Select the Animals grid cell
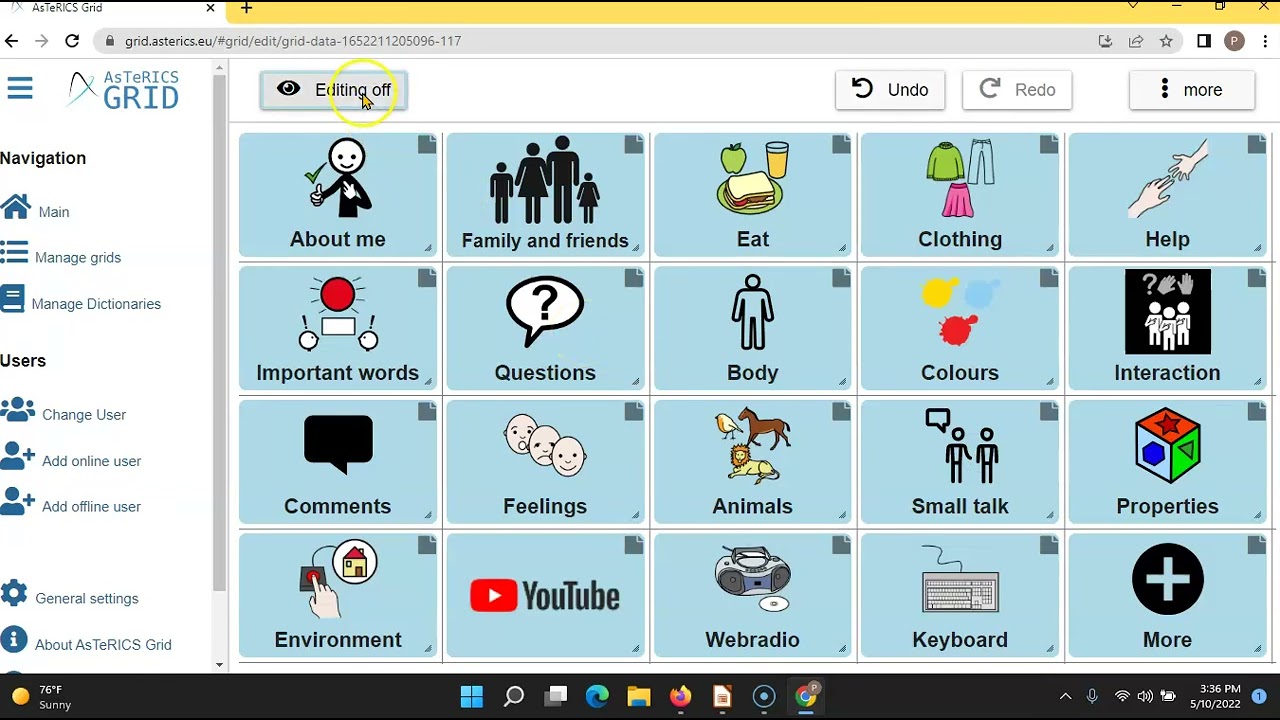1280x720 pixels. 753,461
